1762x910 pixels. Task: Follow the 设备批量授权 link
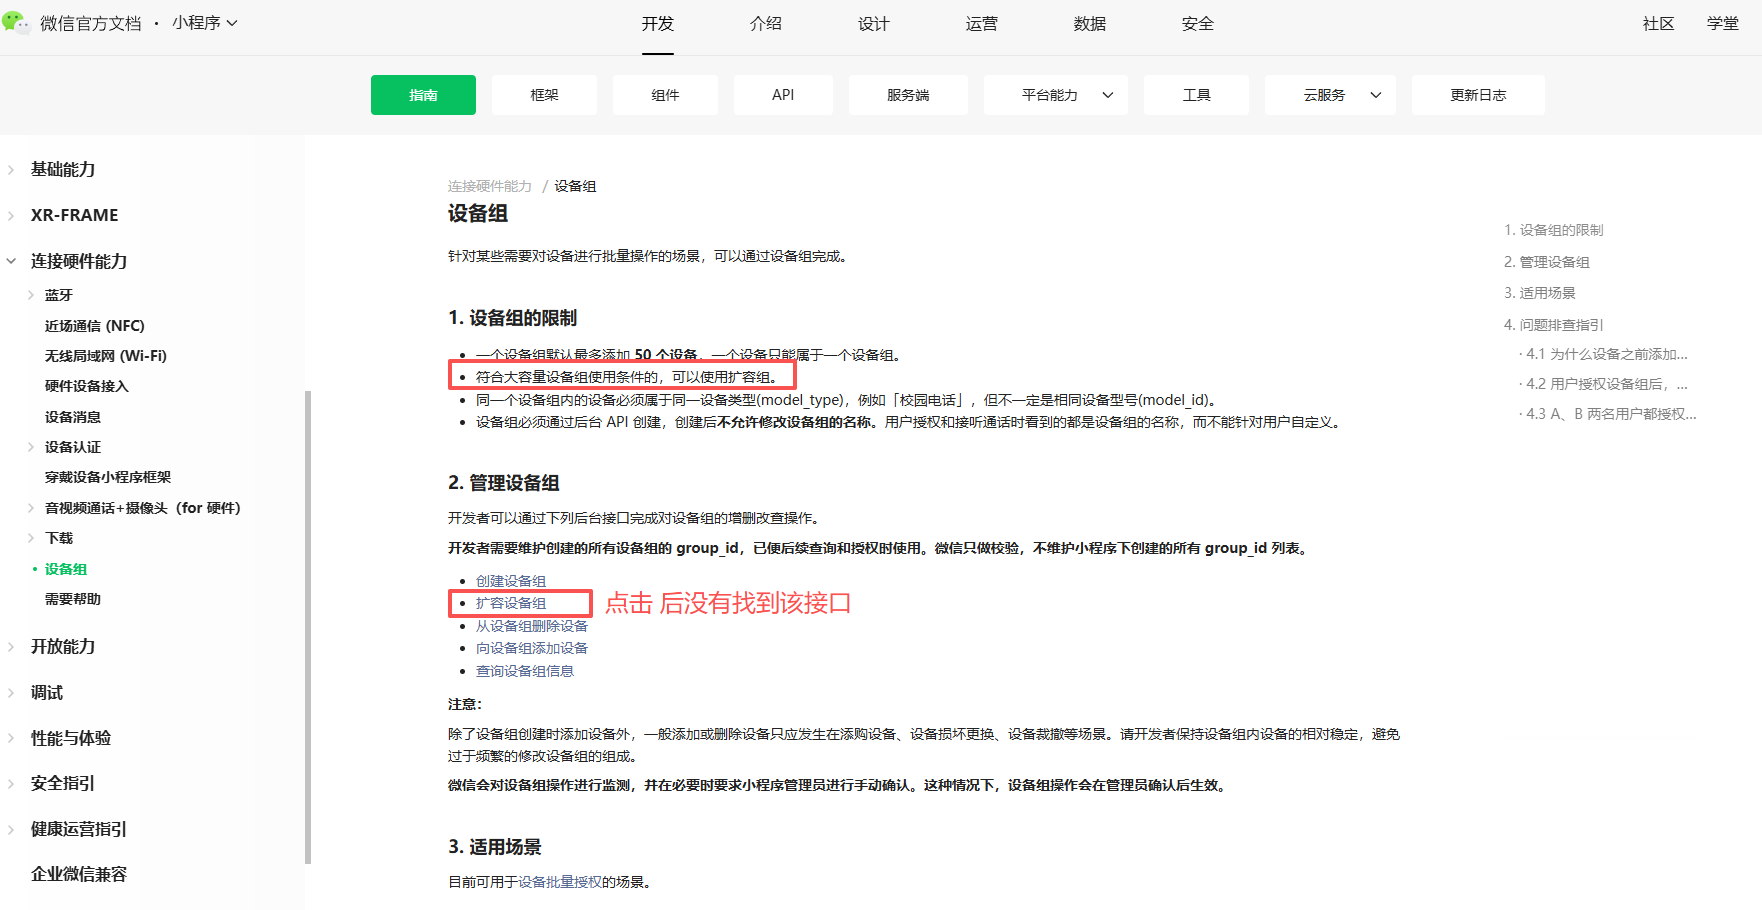(560, 882)
